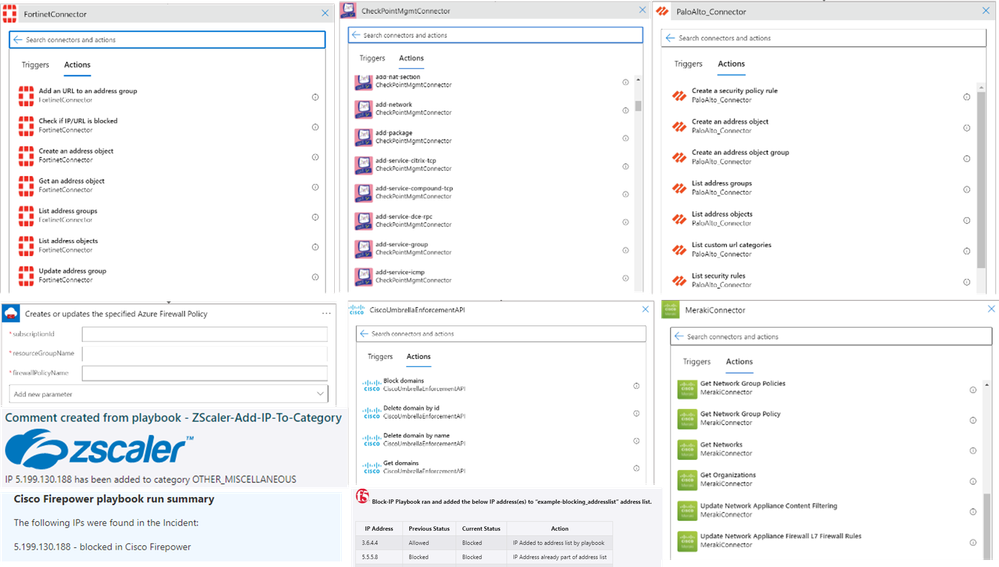Click search field in CiscoUmbrellaEnforcementAPI panel
The height and width of the screenshot is (567, 999).
pos(501,333)
